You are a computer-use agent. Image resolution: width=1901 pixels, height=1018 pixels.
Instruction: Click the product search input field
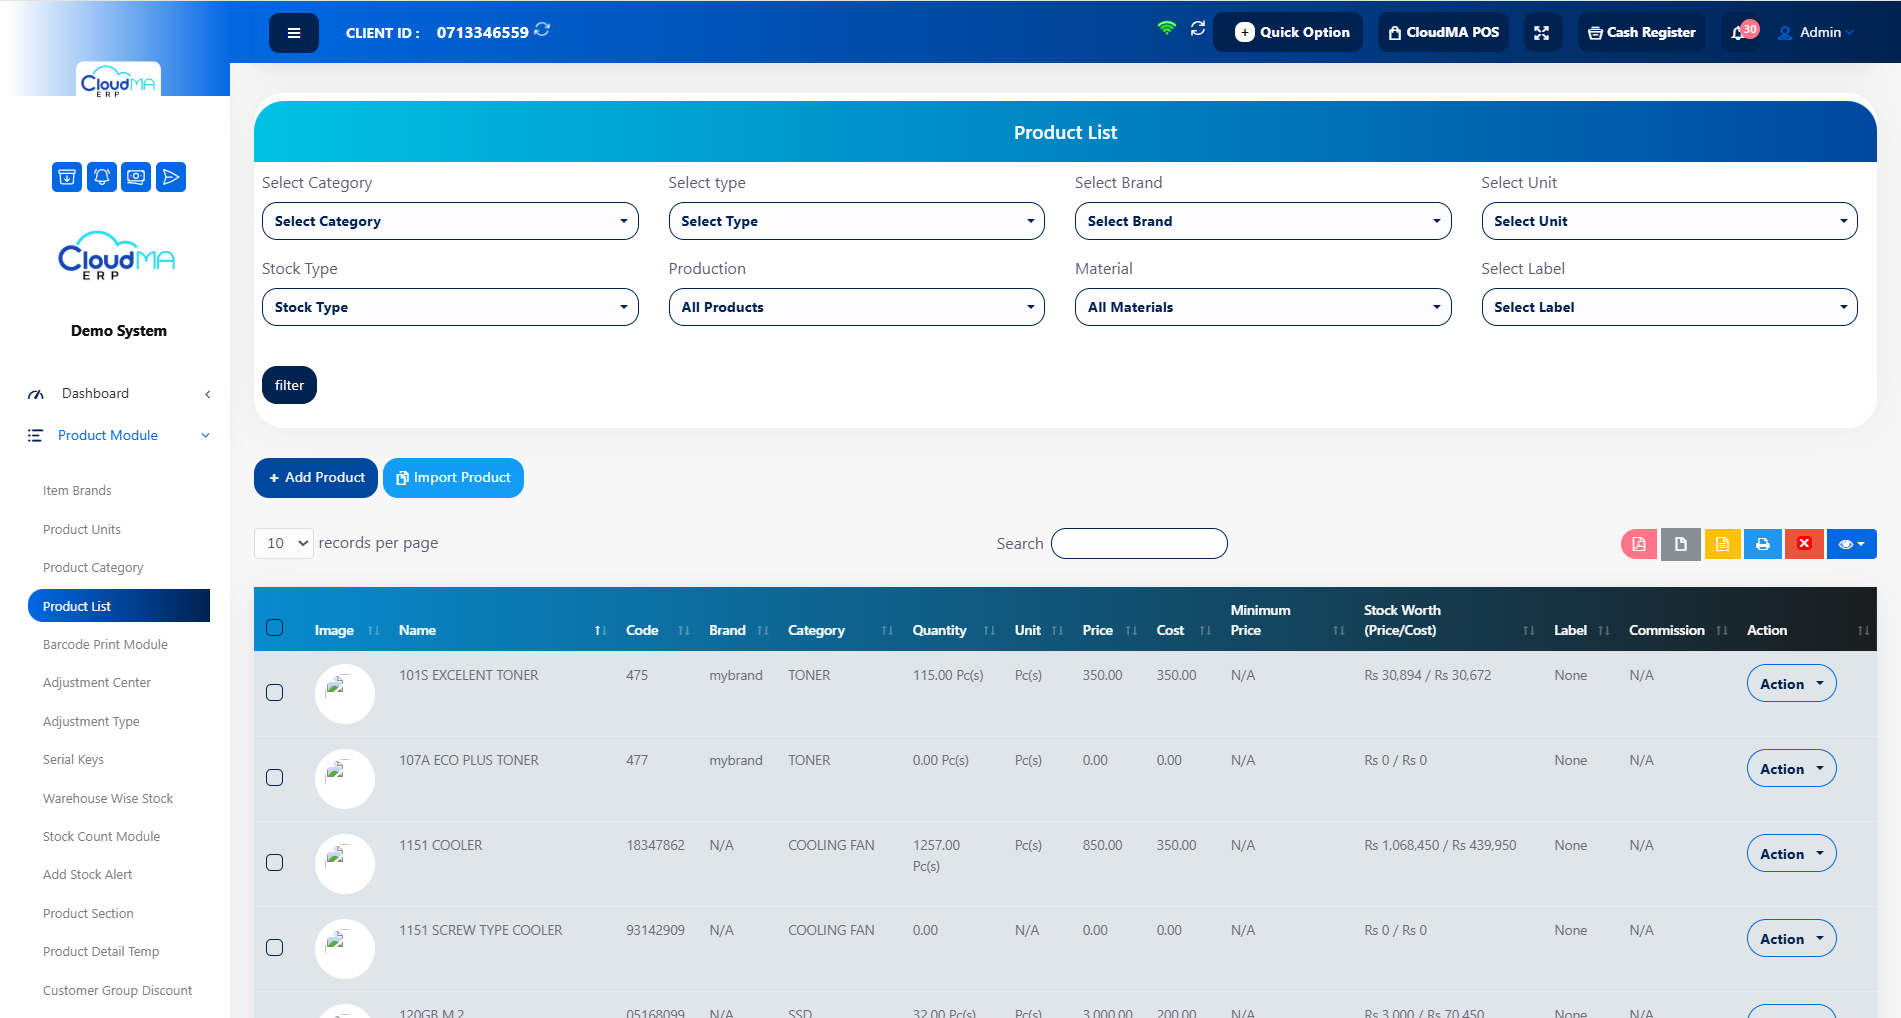[1139, 544]
